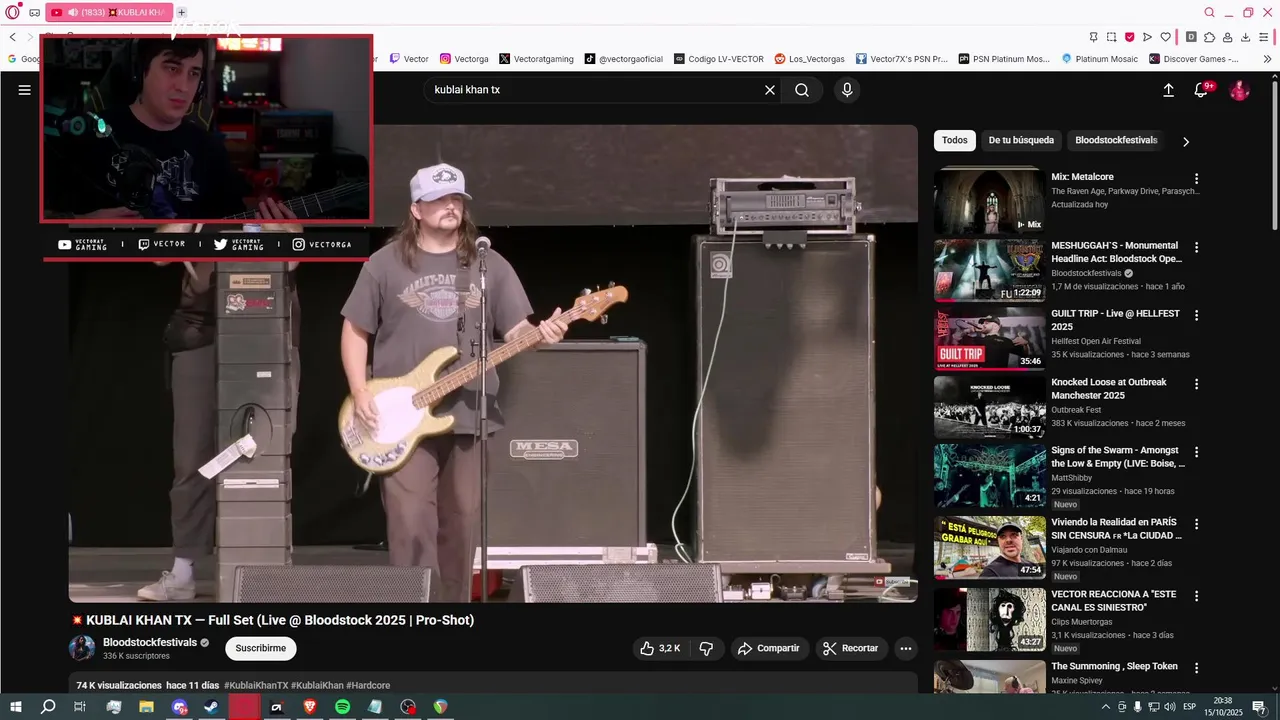This screenshot has width=1280, height=720.
Task: Go back with browser back arrow
Action: pos(12,37)
